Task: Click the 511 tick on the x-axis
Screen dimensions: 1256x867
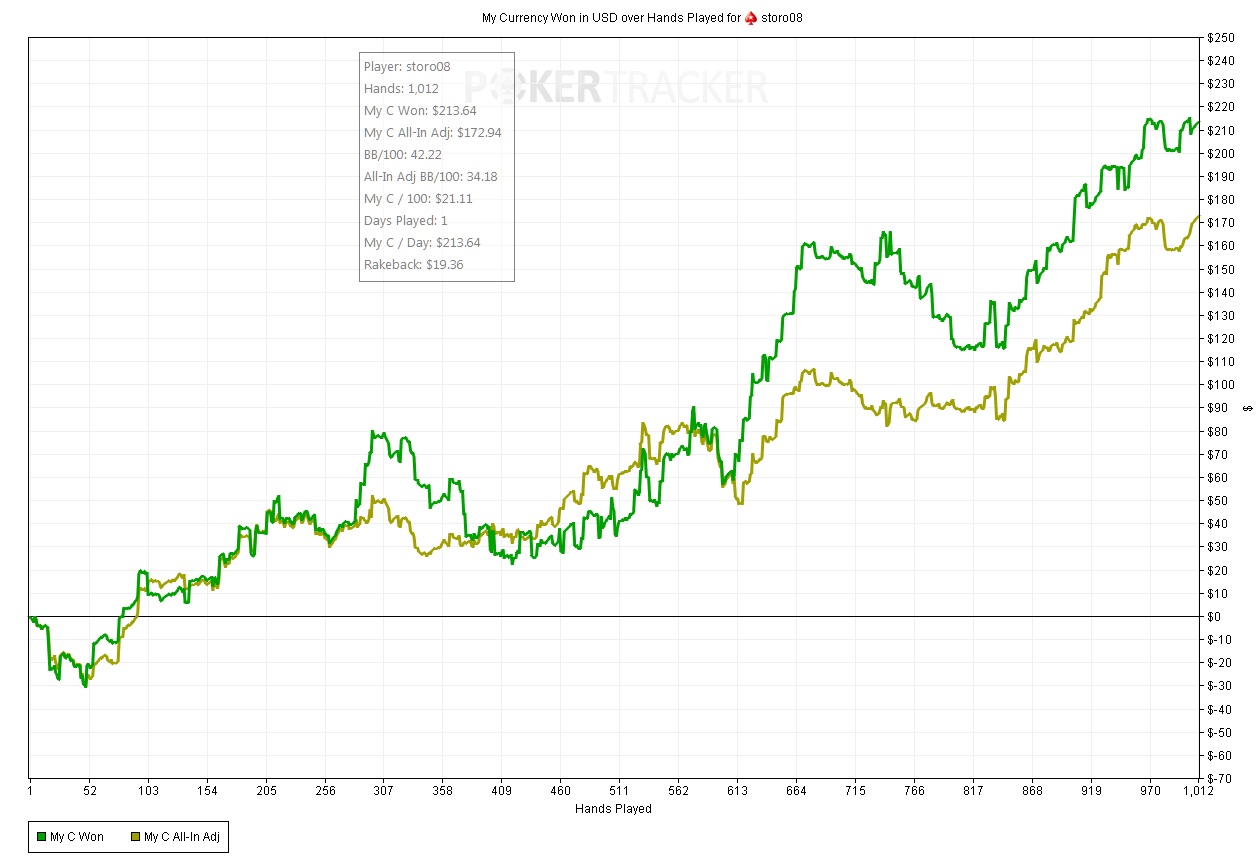Action: pos(619,790)
